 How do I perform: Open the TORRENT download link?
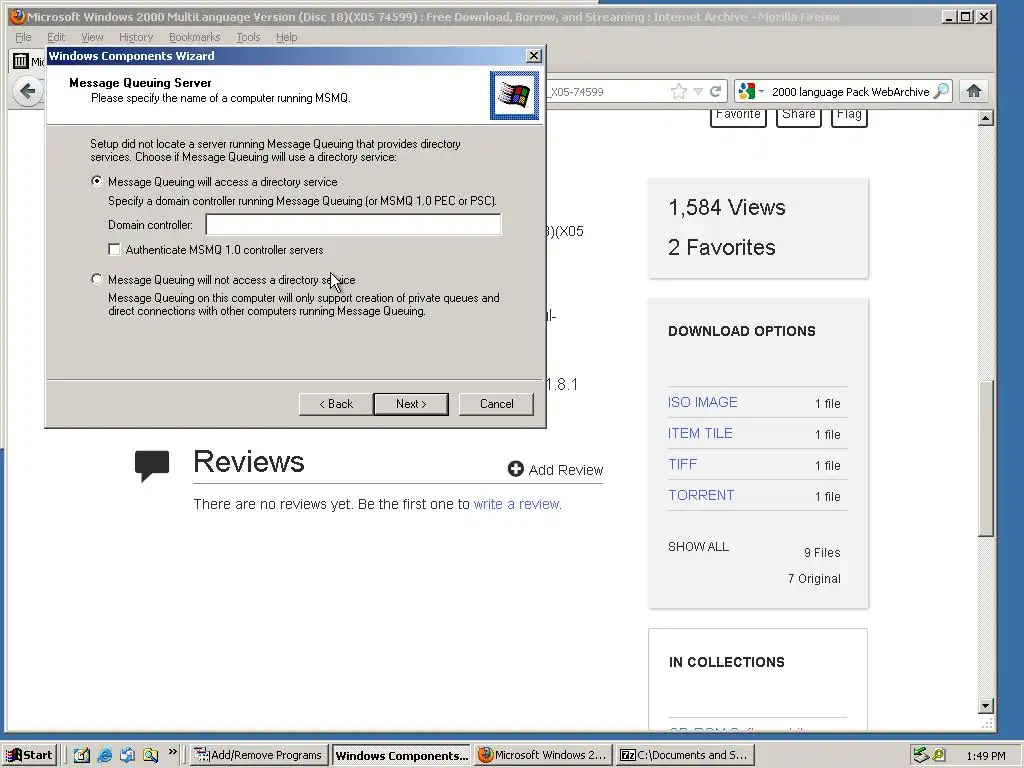(701, 495)
